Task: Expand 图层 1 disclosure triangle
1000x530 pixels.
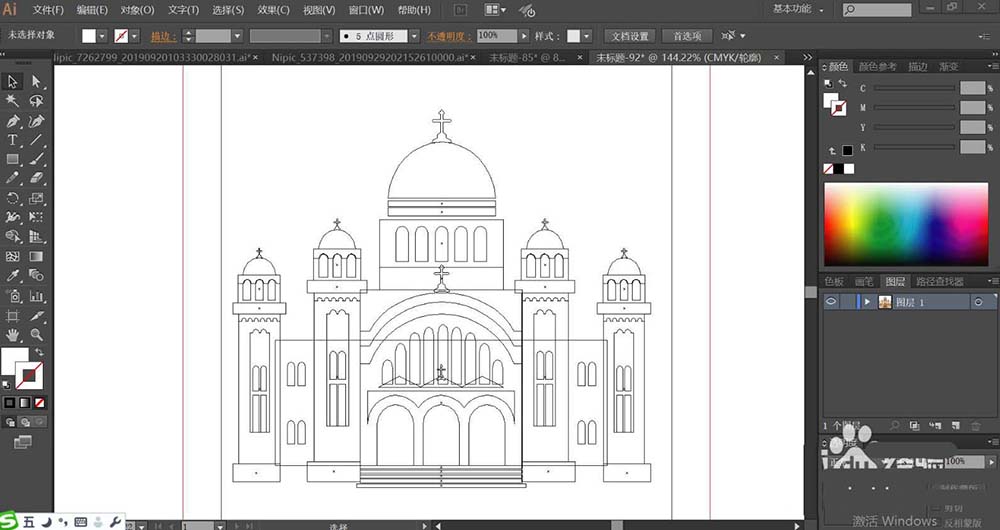Action: [867, 302]
